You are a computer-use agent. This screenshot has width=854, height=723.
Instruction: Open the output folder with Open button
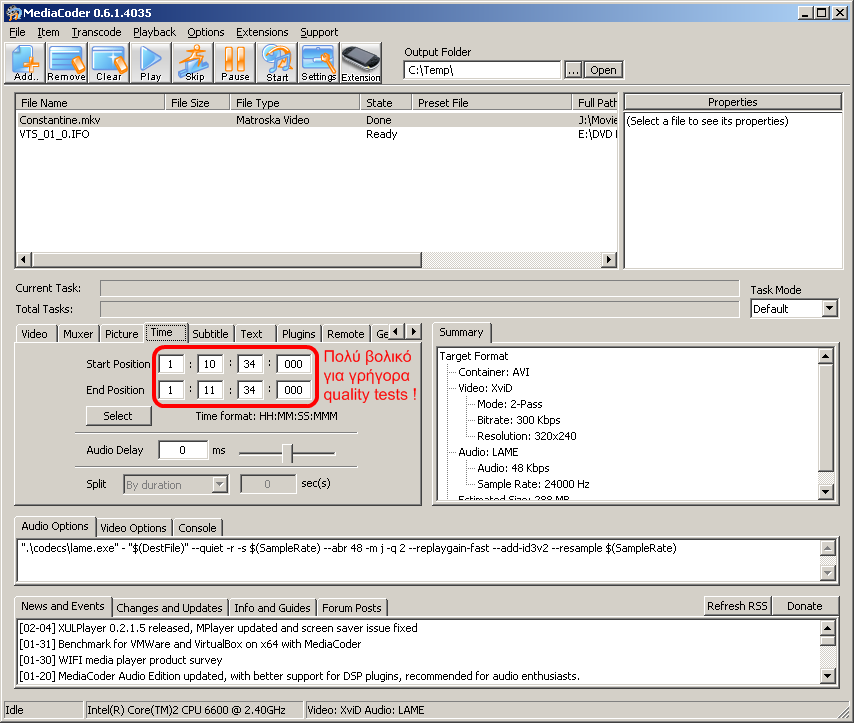(x=603, y=70)
